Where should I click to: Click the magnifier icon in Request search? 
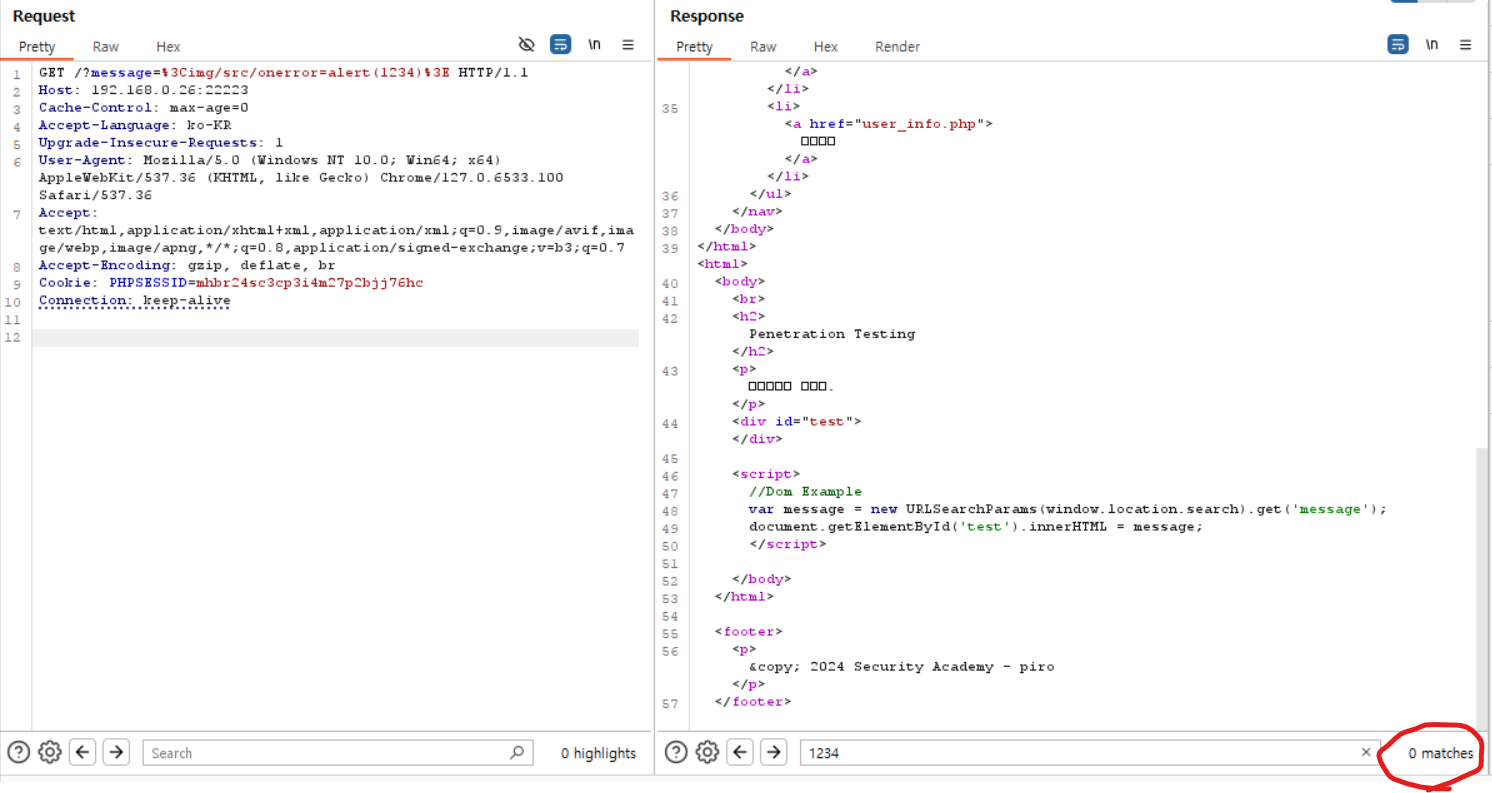[517, 752]
